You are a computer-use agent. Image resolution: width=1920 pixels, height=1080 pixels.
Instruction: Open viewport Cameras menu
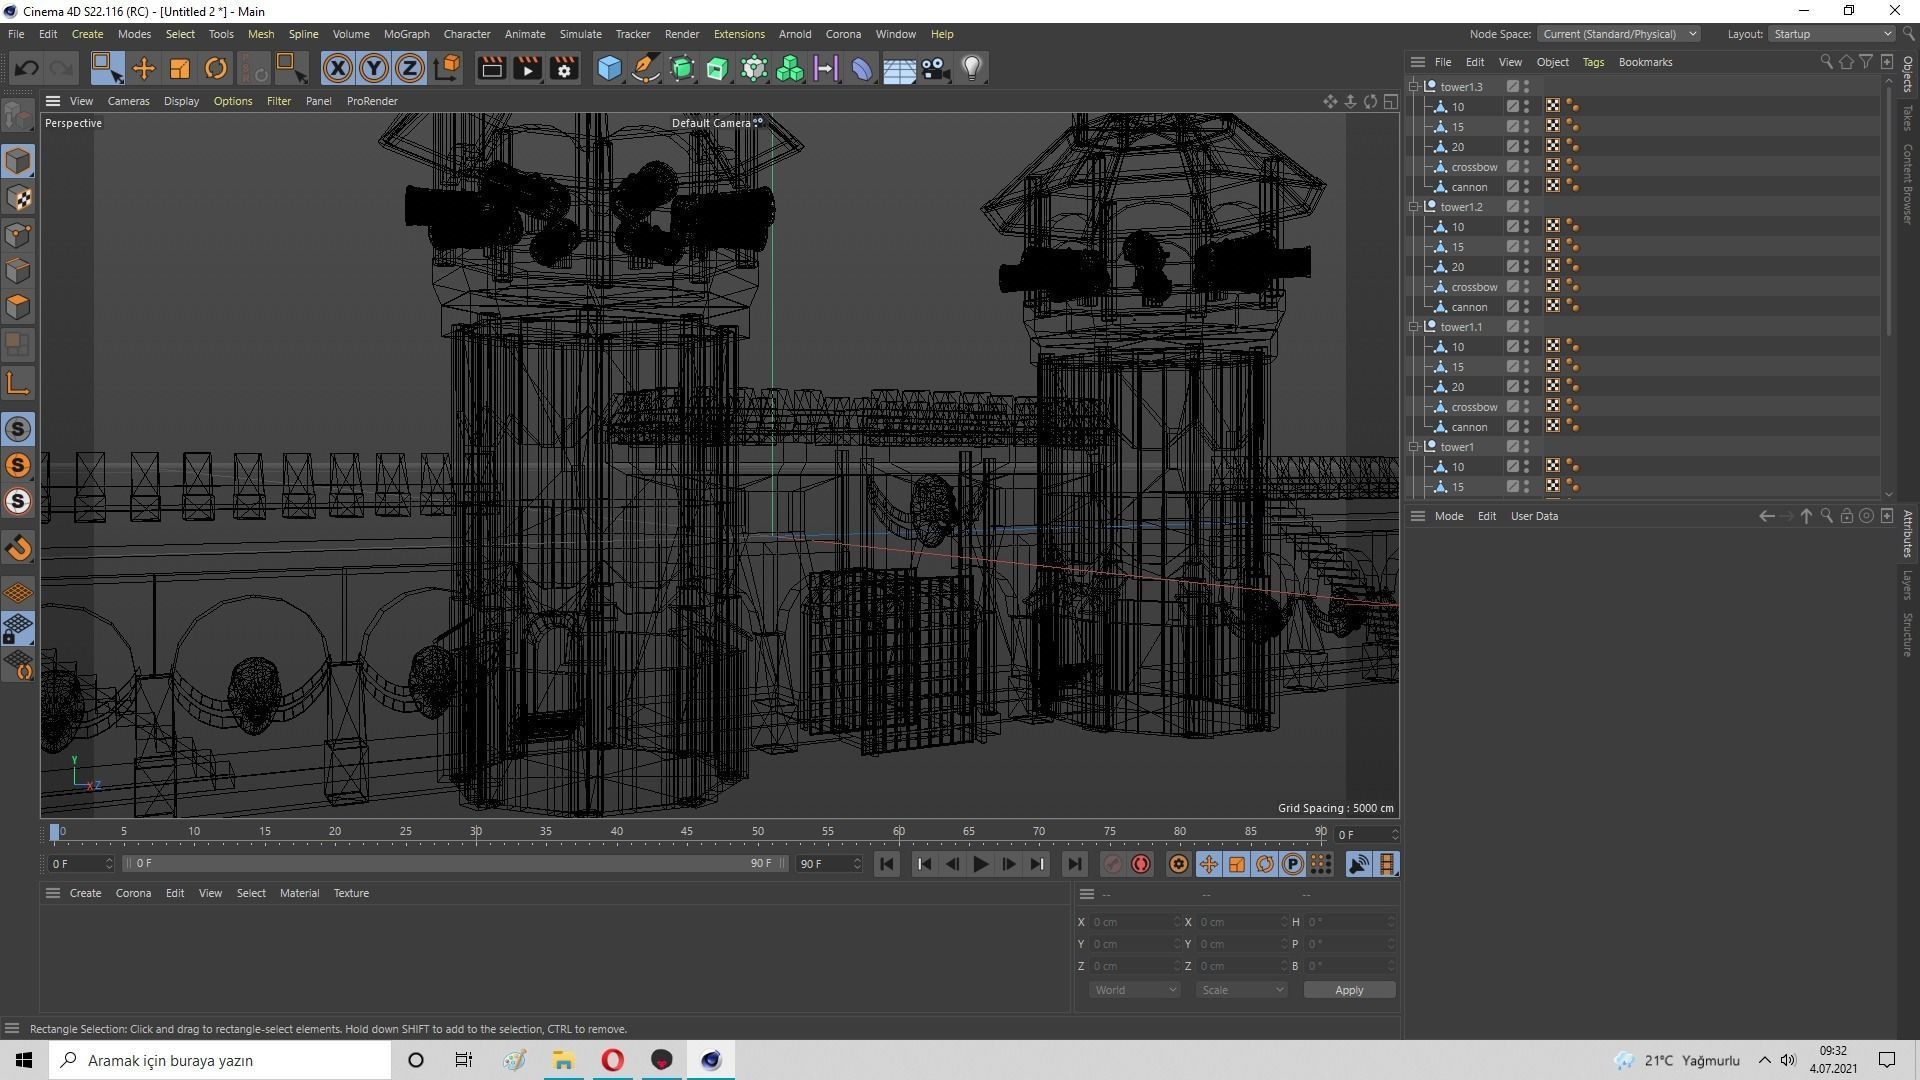pos(128,101)
